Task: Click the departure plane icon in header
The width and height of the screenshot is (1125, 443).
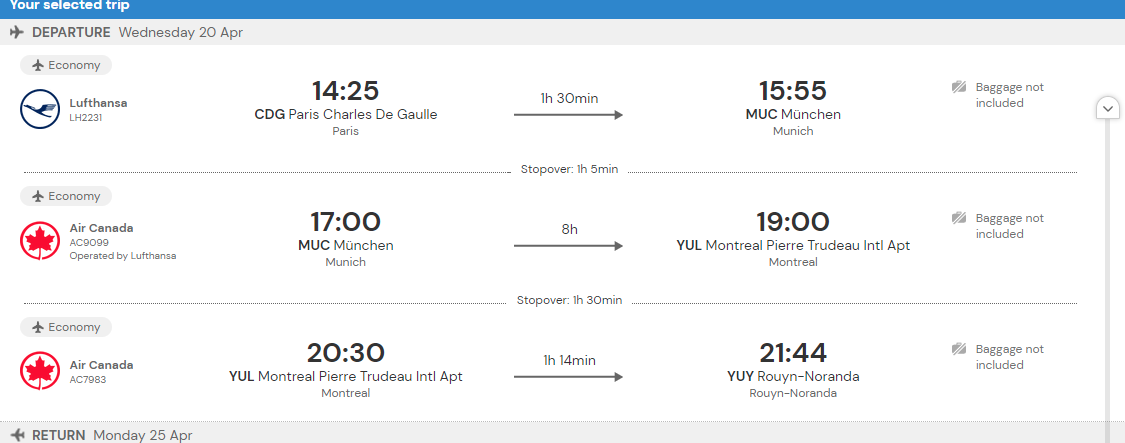Action: (17, 32)
